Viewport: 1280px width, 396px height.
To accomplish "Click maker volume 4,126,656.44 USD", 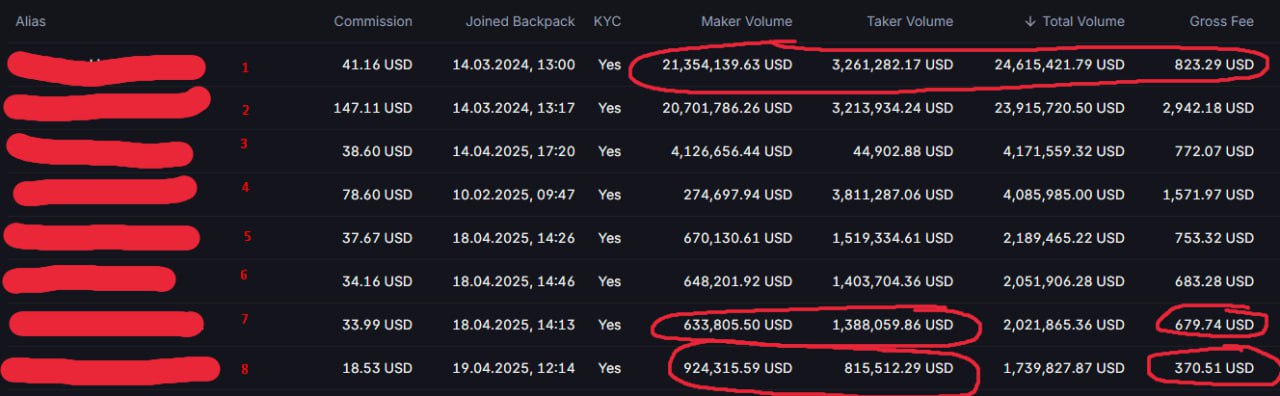I will tap(731, 151).
